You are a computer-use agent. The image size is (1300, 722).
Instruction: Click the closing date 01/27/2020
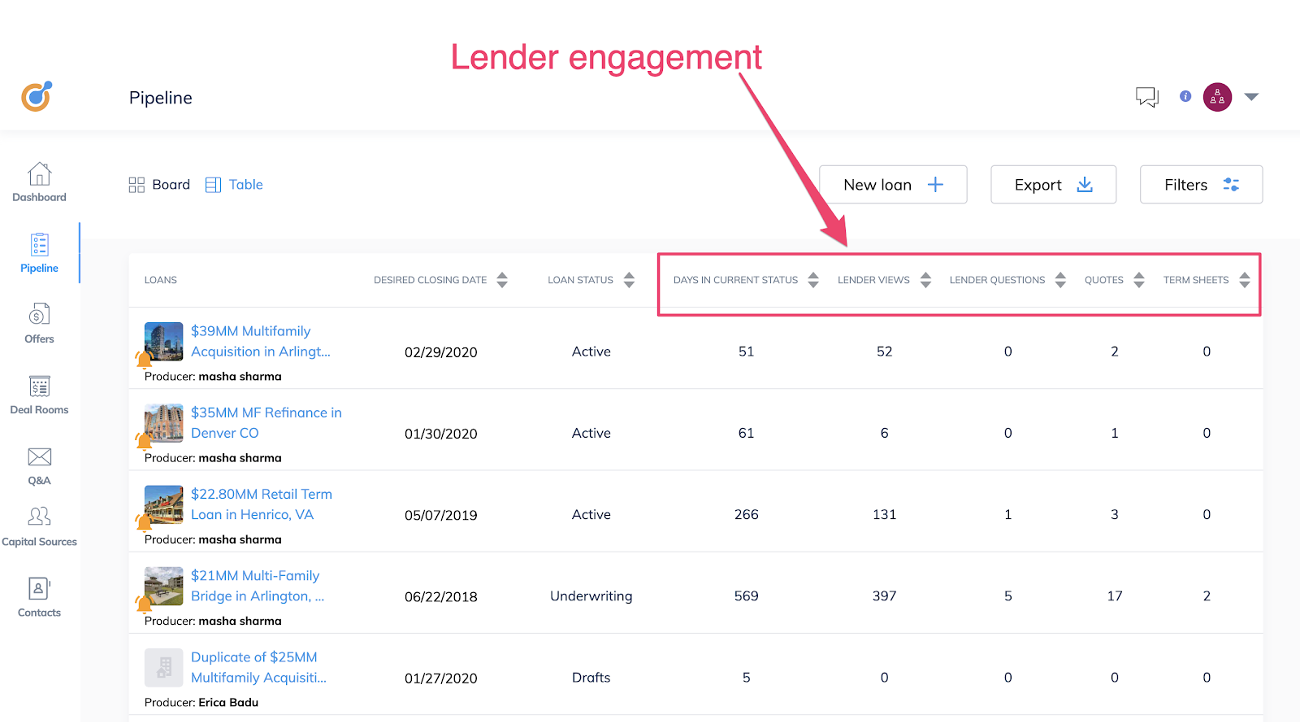441,678
